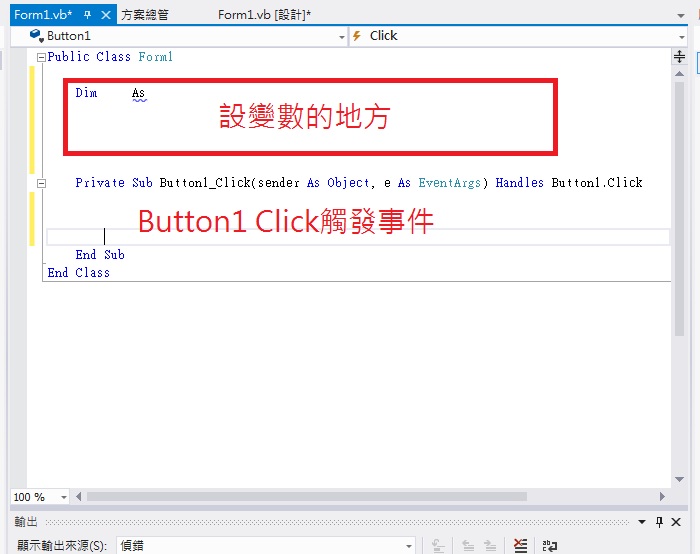Click the Button1 object icon
This screenshot has width=700, height=554.
tap(37, 35)
